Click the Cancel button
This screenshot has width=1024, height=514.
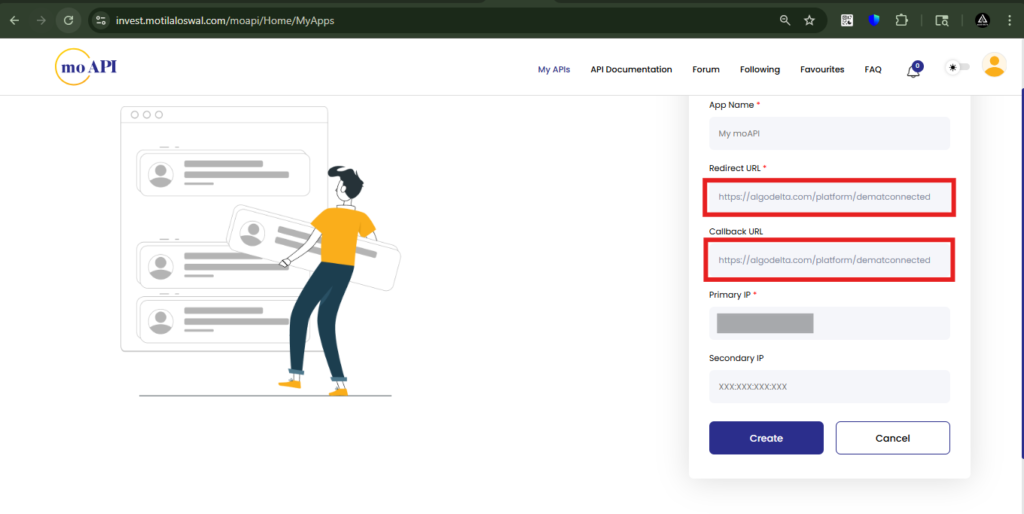(892, 438)
